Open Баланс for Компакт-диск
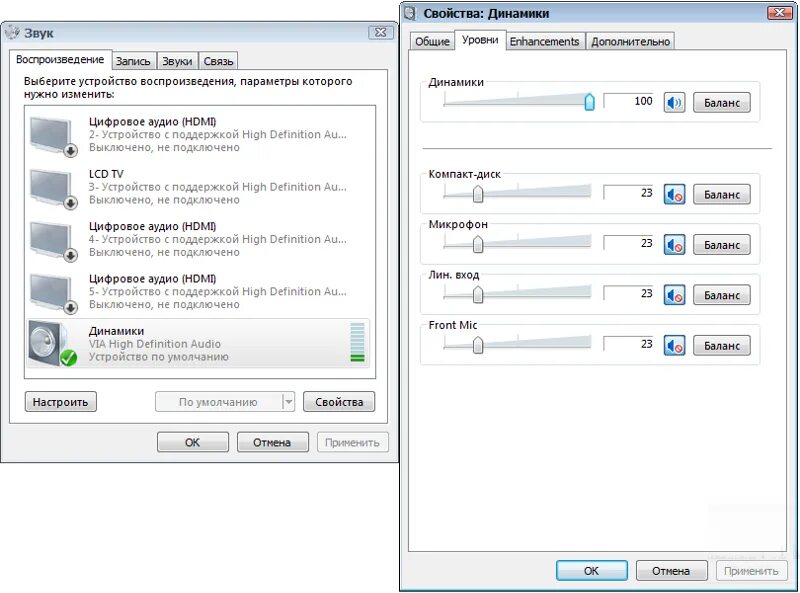This screenshot has width=800, height=593. pos(722,194)
